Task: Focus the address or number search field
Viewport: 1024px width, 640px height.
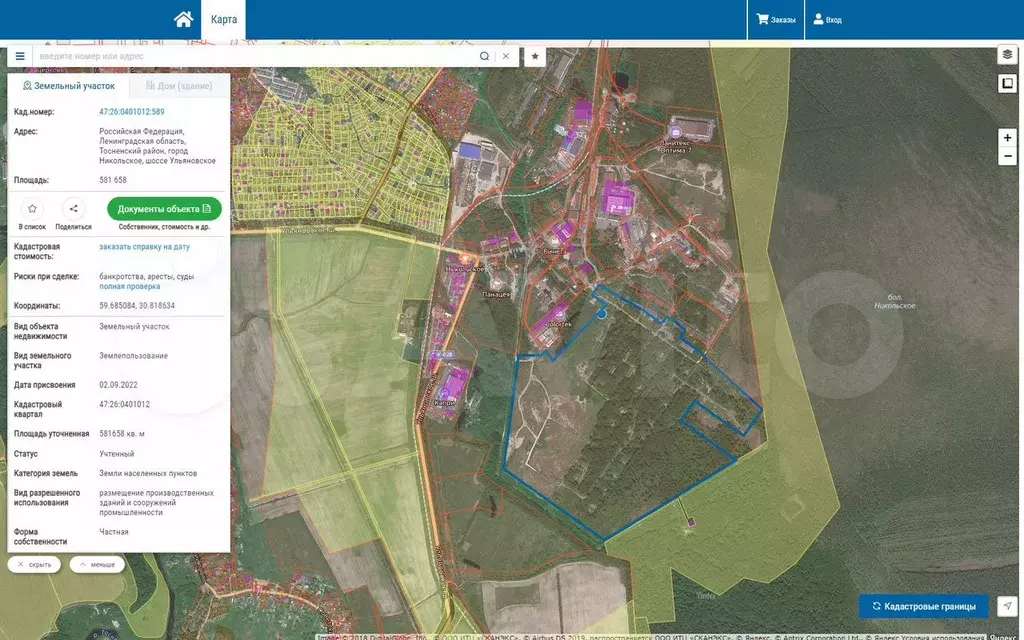Action: (255, 56)
